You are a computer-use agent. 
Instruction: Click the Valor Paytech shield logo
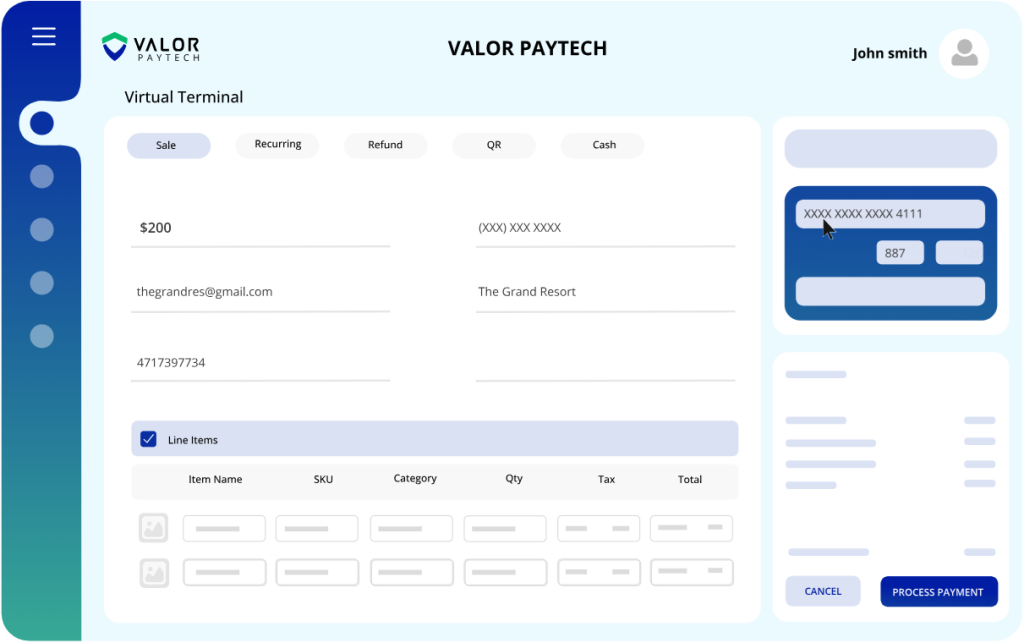tap(114, 46)
